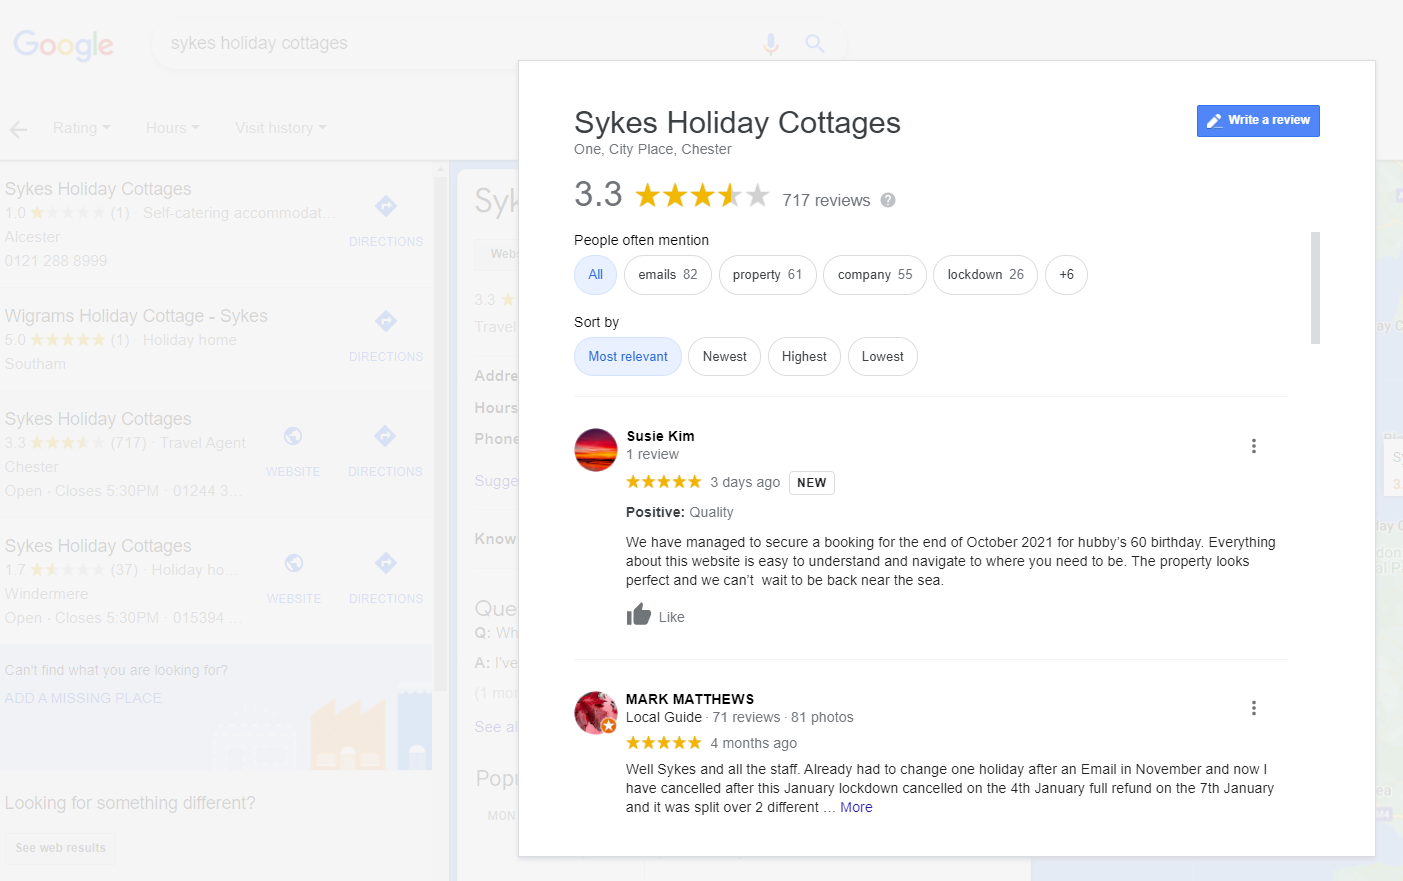Sort reviews by Highest rating

point(804,357)
